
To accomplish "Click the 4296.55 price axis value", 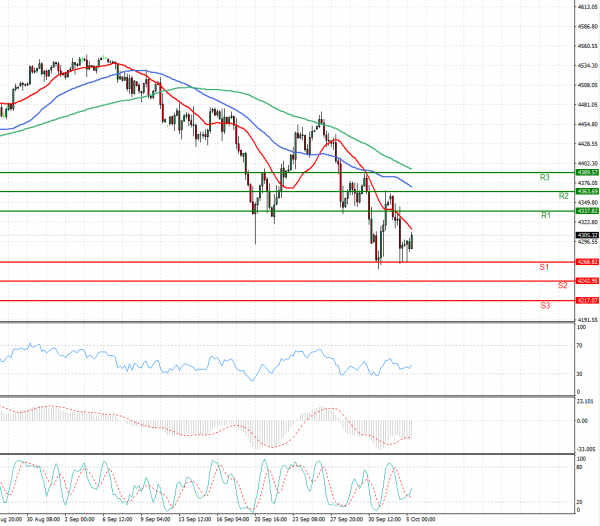I will click(x=587, y=242).
